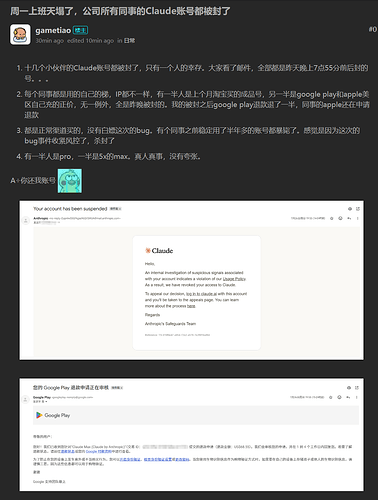Click the green dinosaur emoji sticker
Screen dimensions: 378x500
pos(70,181)
